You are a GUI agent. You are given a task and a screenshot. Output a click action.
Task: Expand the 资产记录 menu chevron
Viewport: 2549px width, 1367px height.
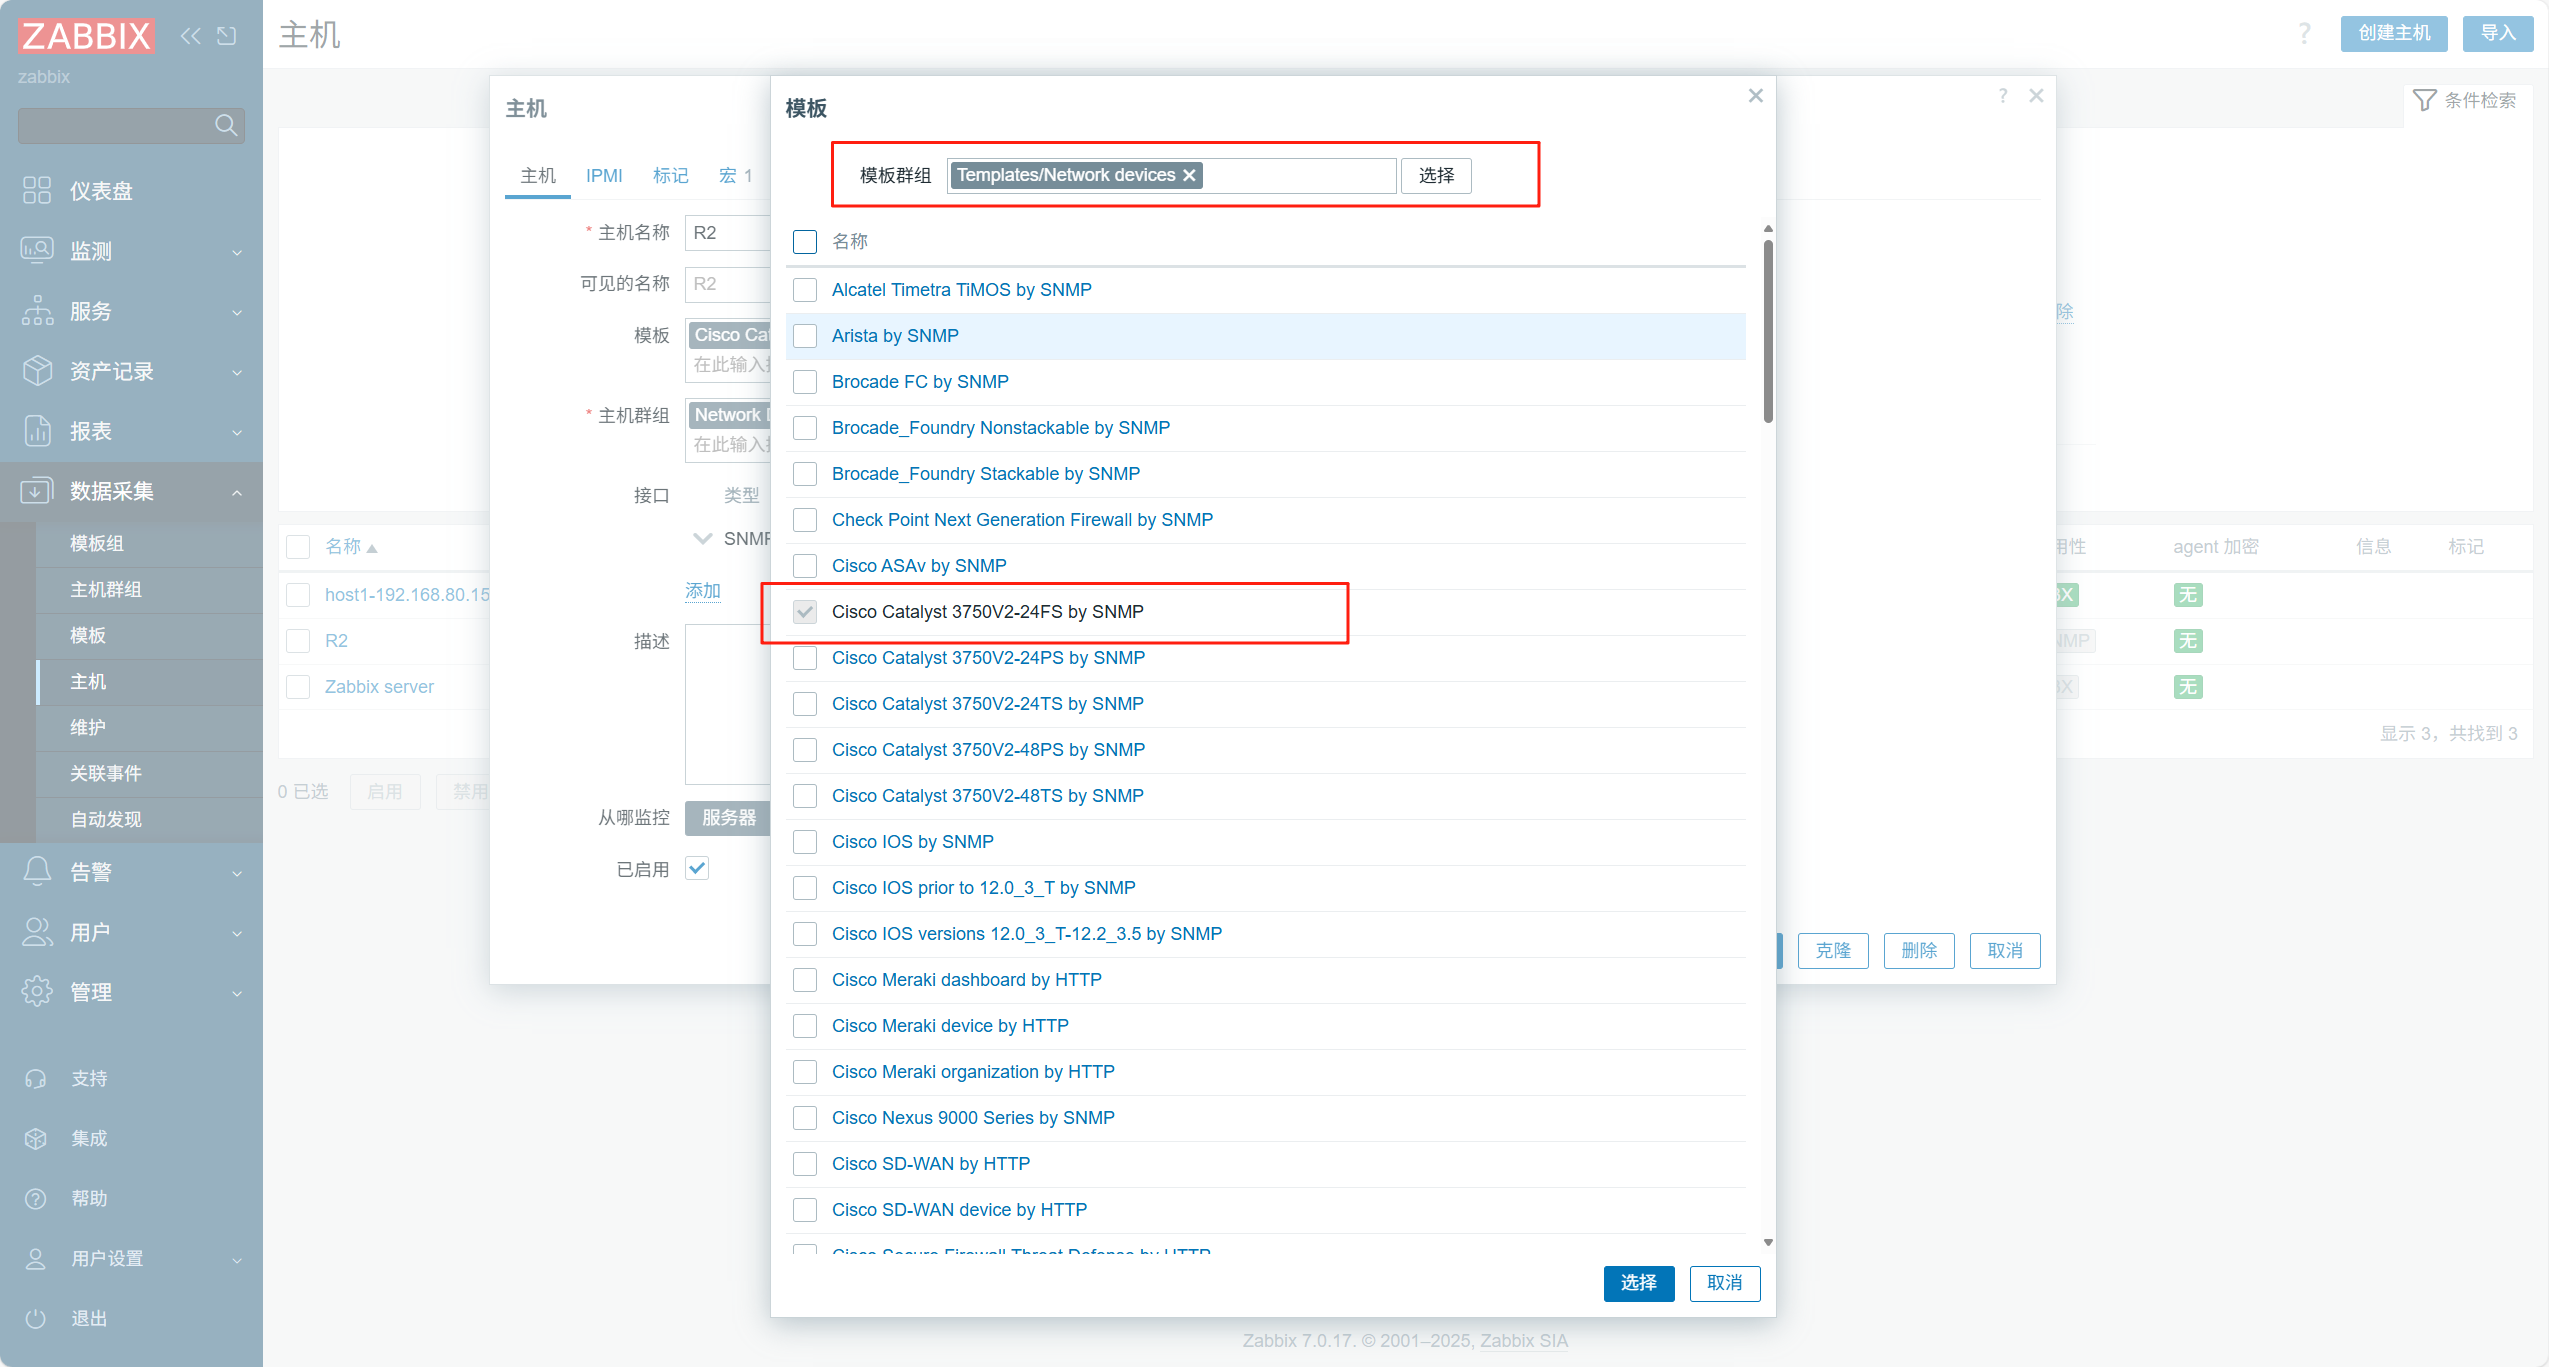237,372
